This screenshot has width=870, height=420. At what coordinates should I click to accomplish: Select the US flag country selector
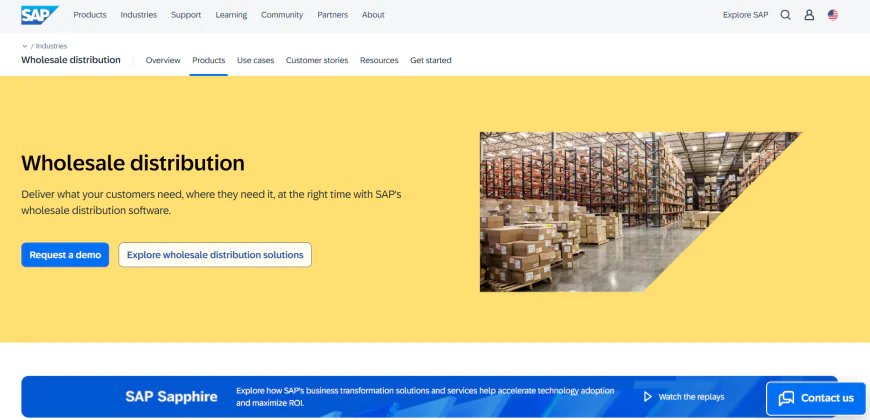pyautogui.click(x=833, y=15)
